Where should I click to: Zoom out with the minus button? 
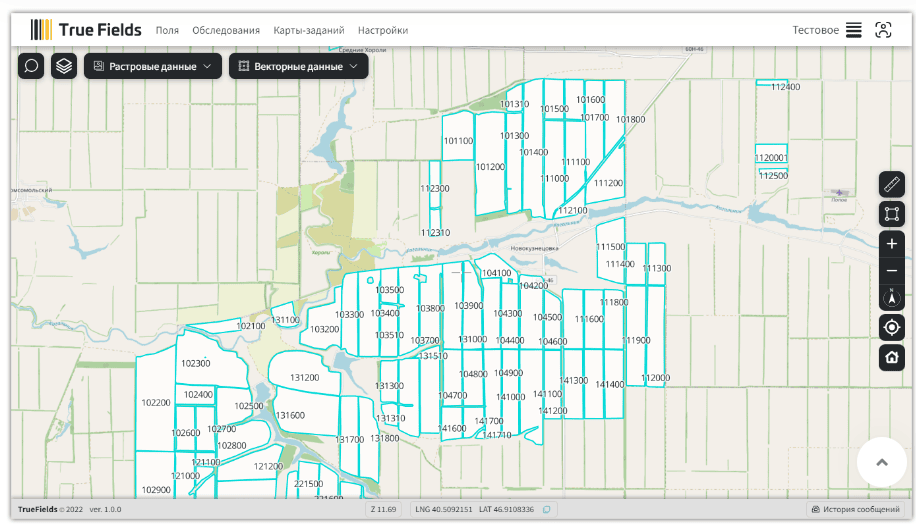[891, 271]
